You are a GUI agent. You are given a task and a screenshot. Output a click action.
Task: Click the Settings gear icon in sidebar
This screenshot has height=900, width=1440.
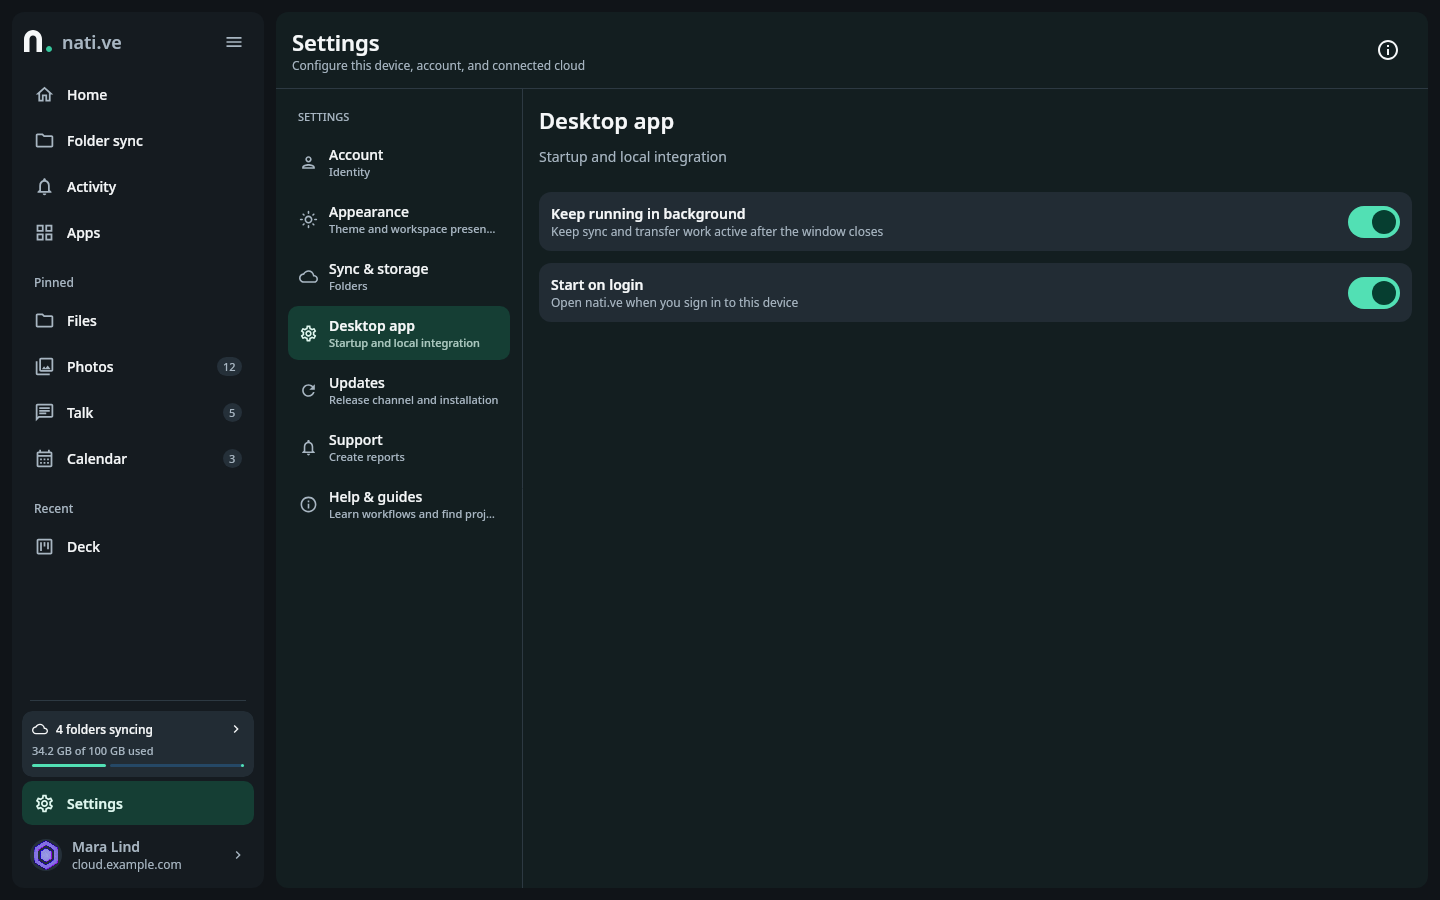click(x=44, y=804)
